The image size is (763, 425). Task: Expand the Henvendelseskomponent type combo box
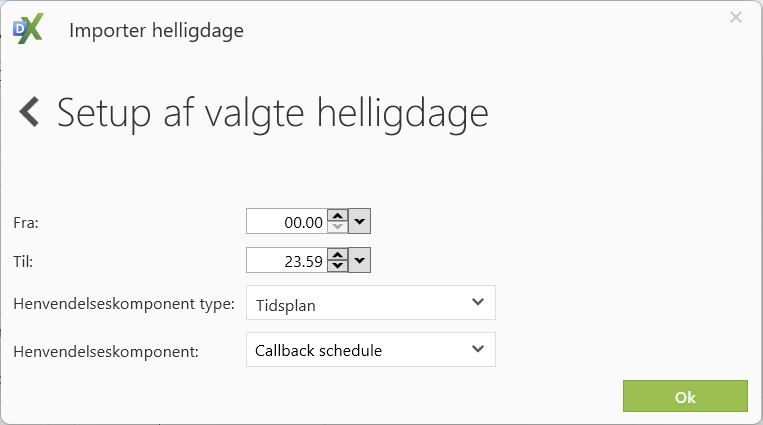370,303
